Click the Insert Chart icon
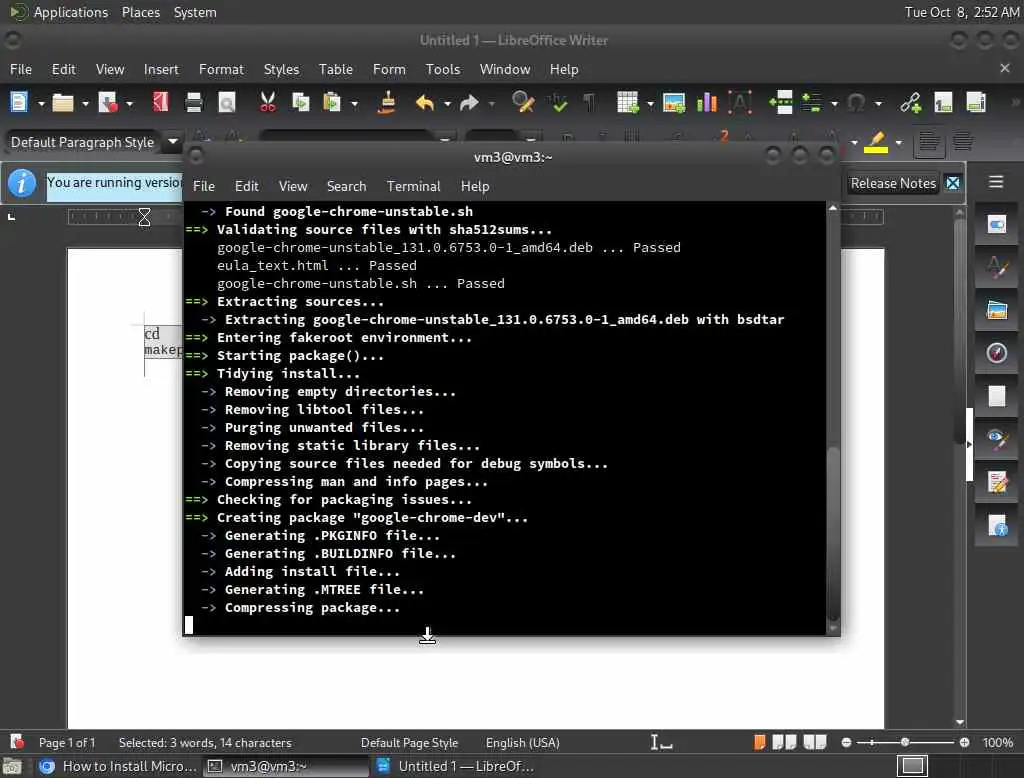The height and width of the screenshot is (778, 1024). click(x=707, y=103)
